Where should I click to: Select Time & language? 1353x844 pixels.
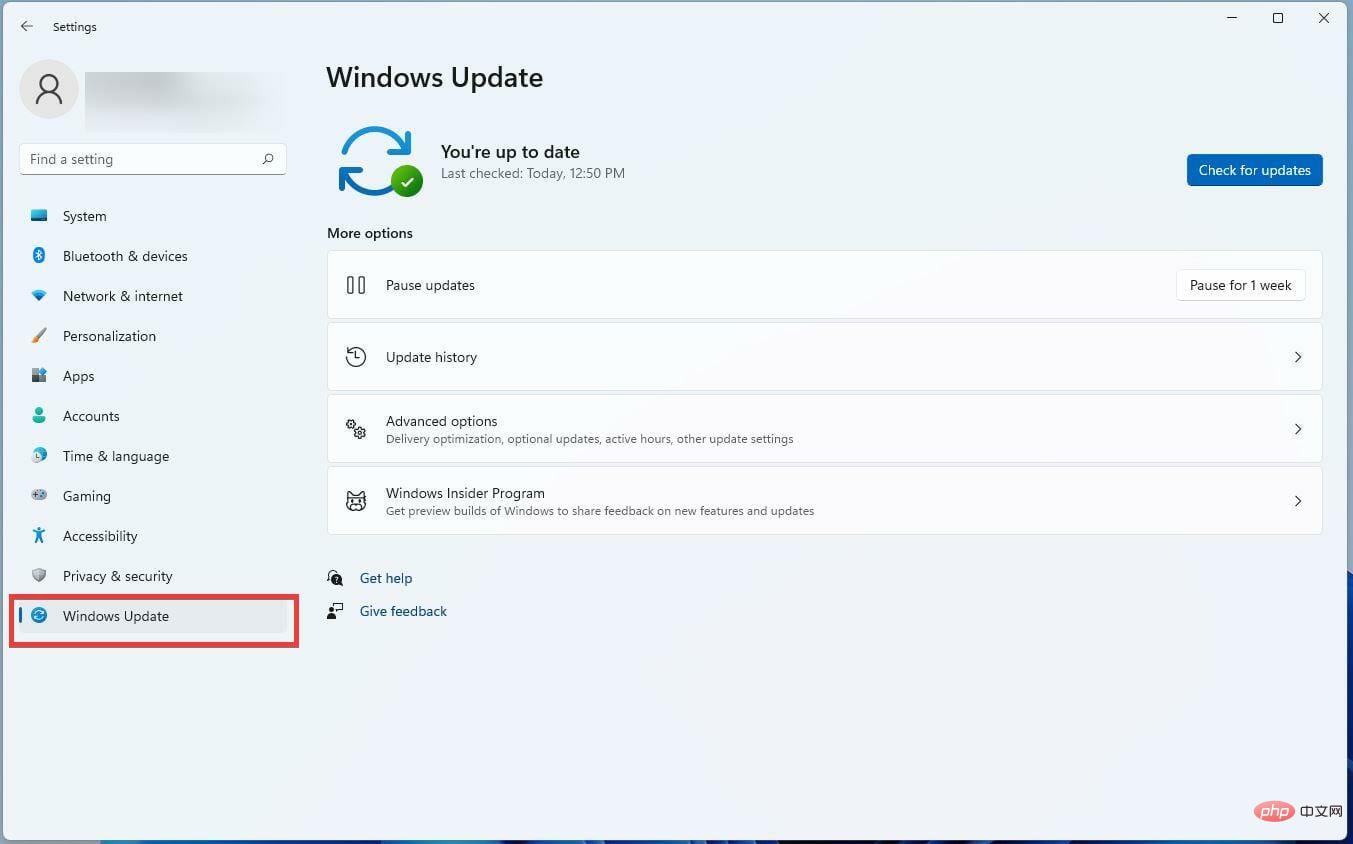click(153, 456)
